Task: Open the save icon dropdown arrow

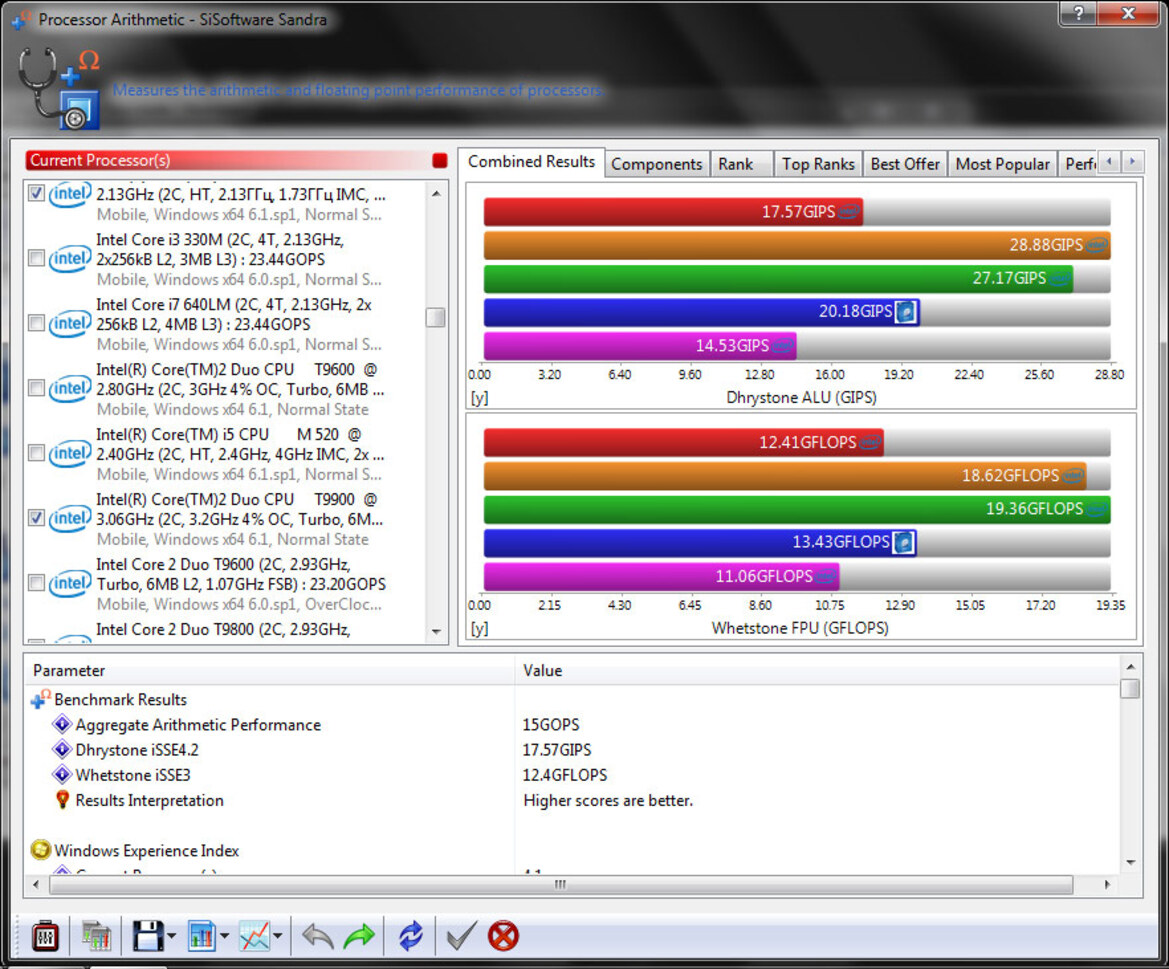Action: [171, 936]
